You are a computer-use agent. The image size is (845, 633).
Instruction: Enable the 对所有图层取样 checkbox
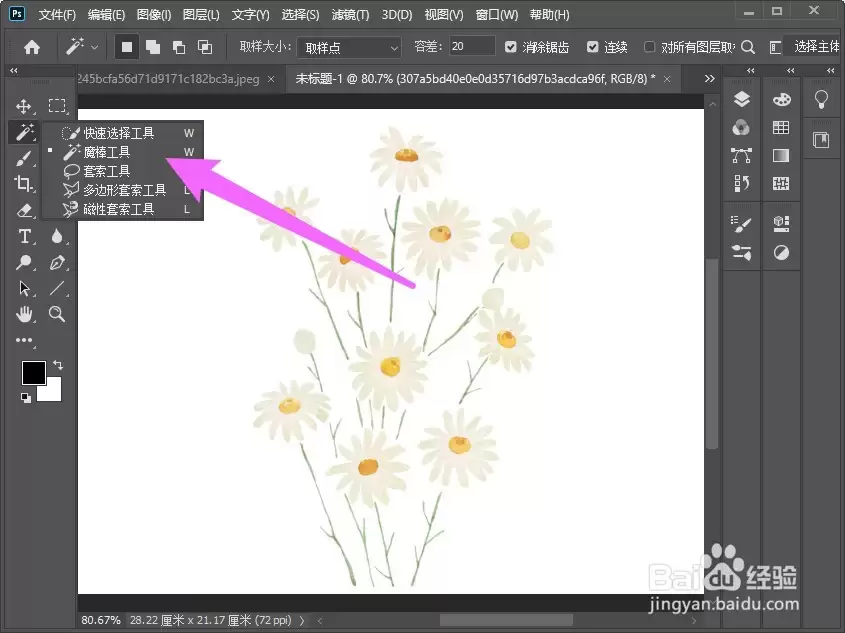click(649, 47)
